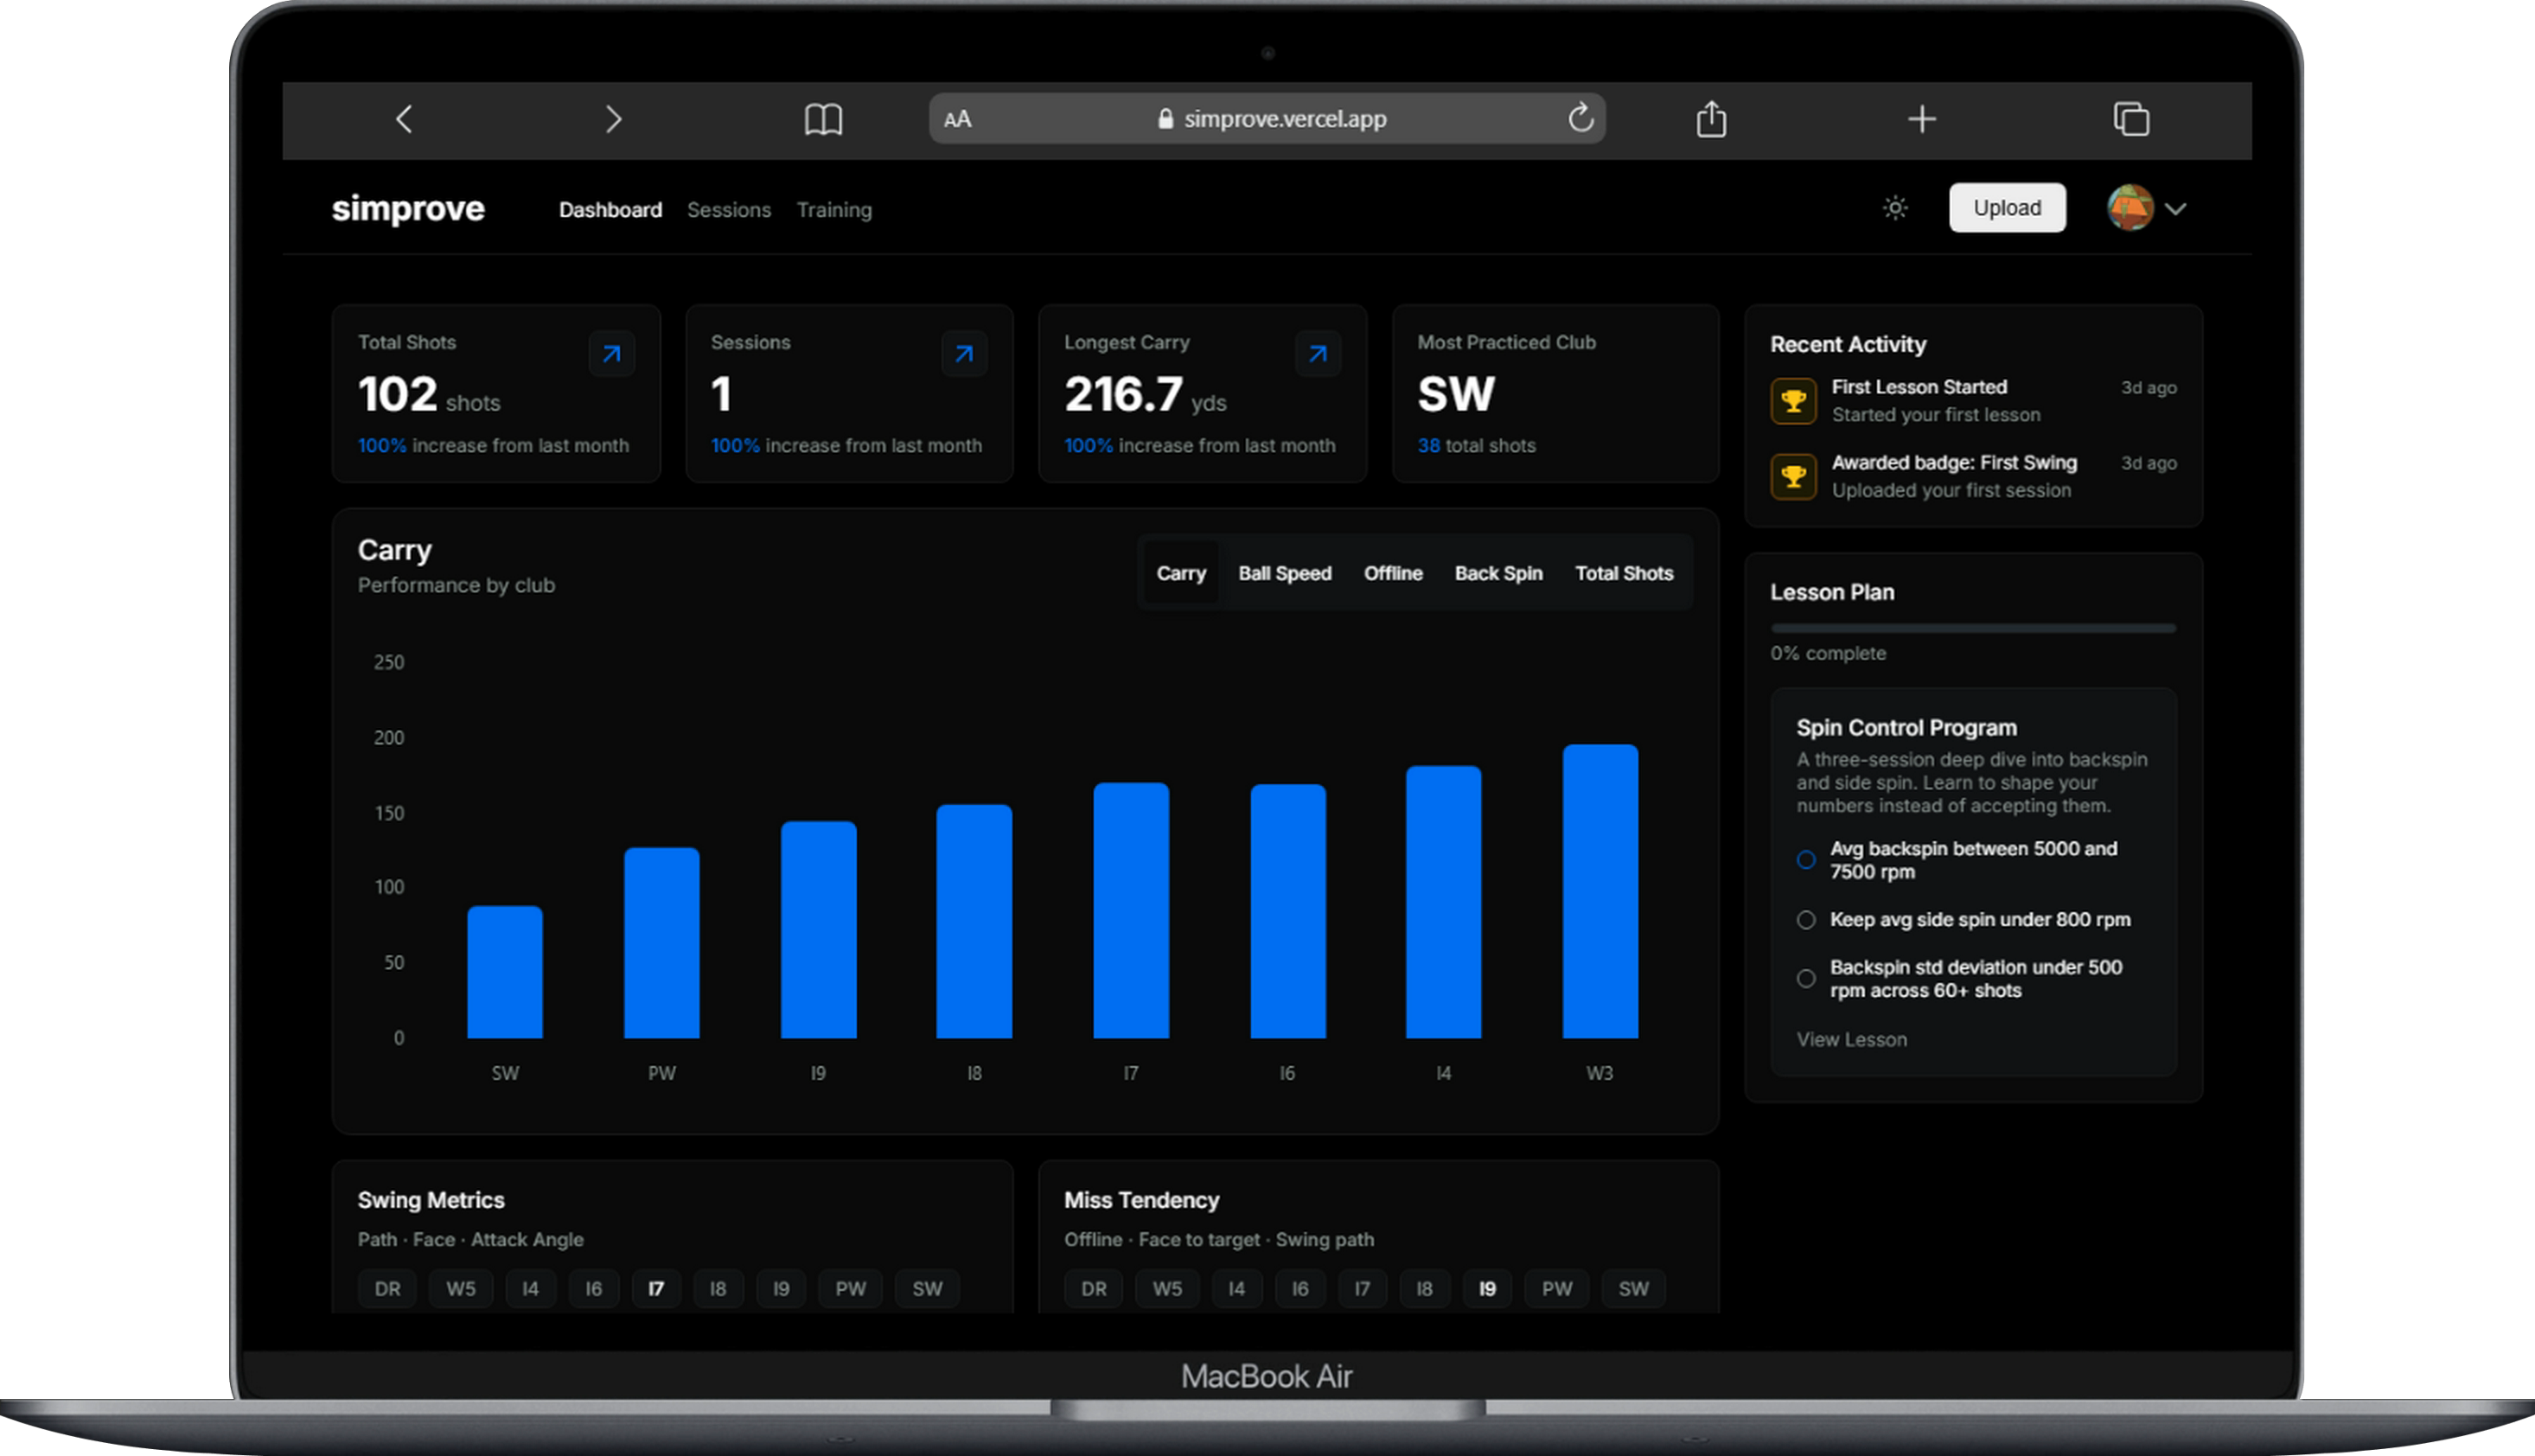Open Total Shots arrow icon

(x=611, y=354)
